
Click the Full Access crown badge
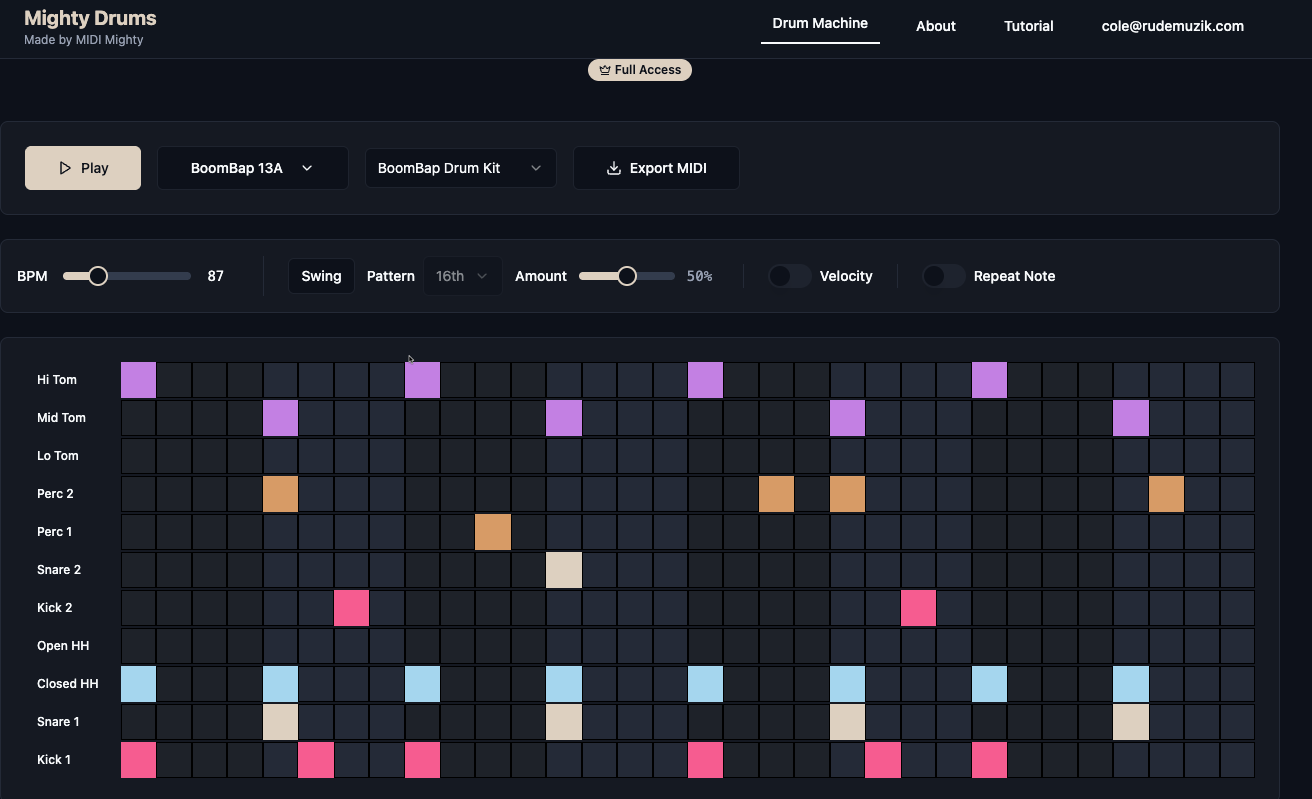pyautogui.click(x=640, y=70)
